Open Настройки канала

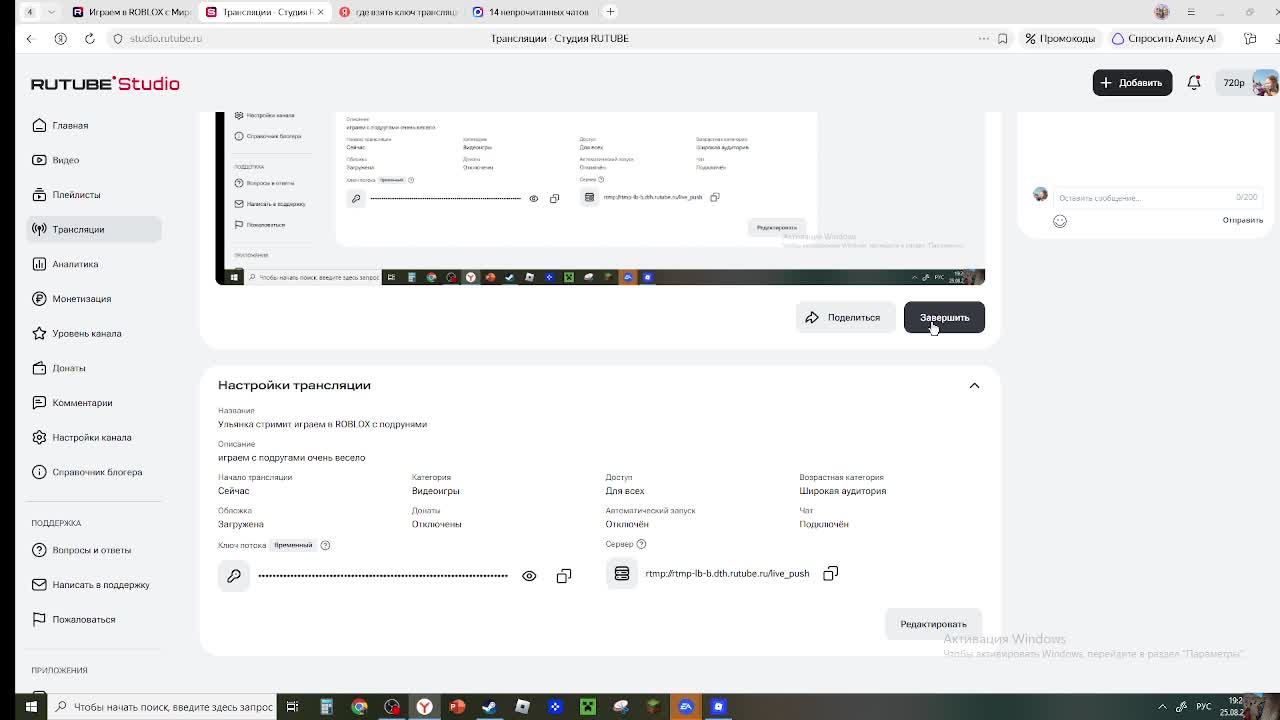point(94,437)
